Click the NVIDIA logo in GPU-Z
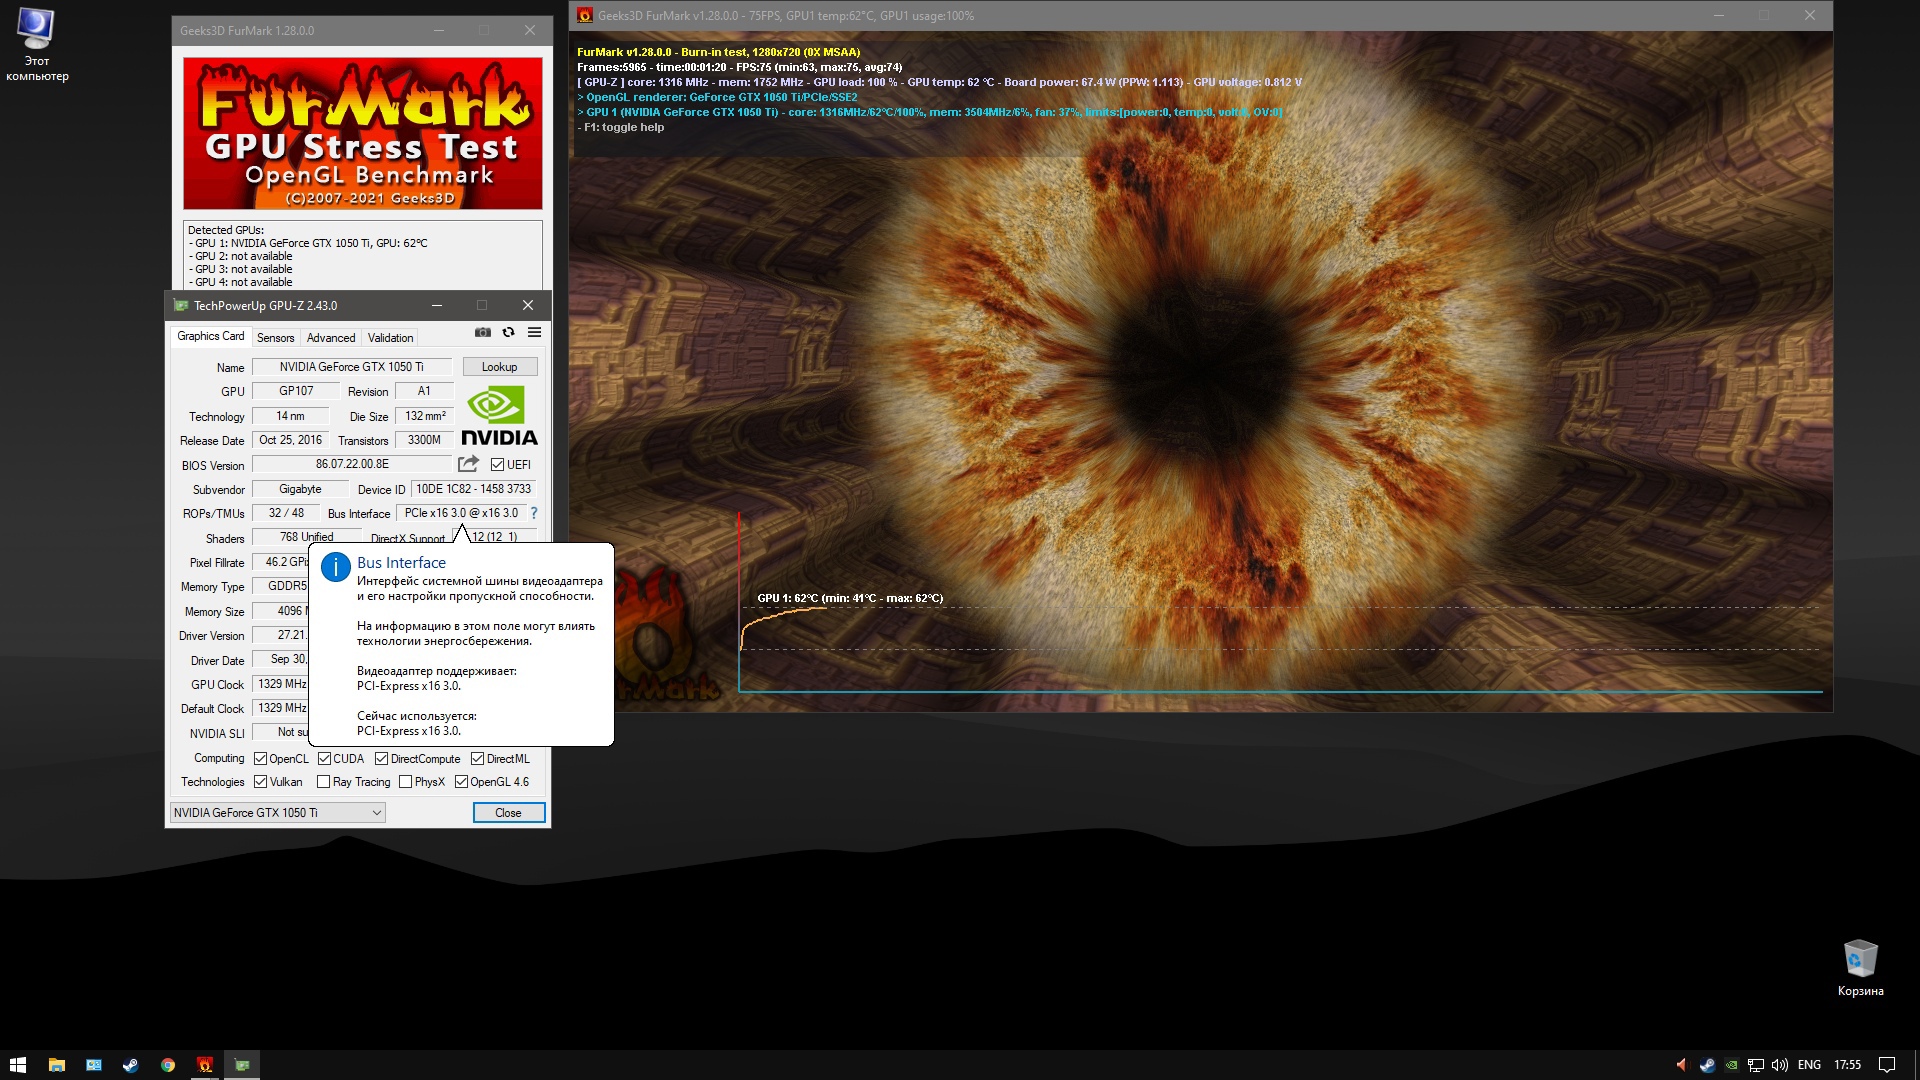 pyautogui.click(x=499, y=416)
